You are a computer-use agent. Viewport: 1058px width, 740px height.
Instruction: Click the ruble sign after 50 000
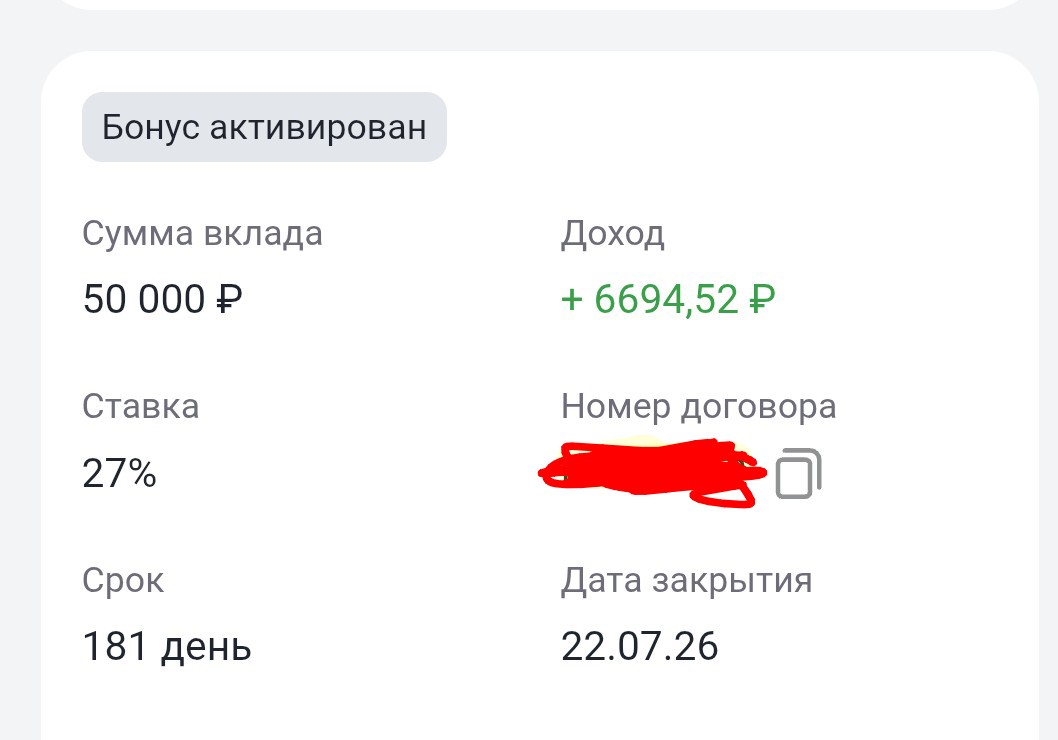tap(229, 299)
